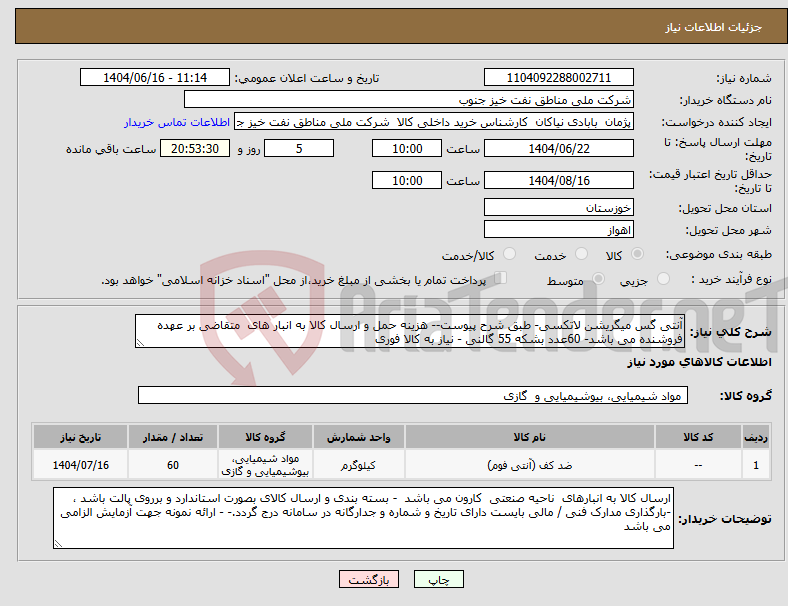Click the شماره نیاز label

tap(744, 78)
